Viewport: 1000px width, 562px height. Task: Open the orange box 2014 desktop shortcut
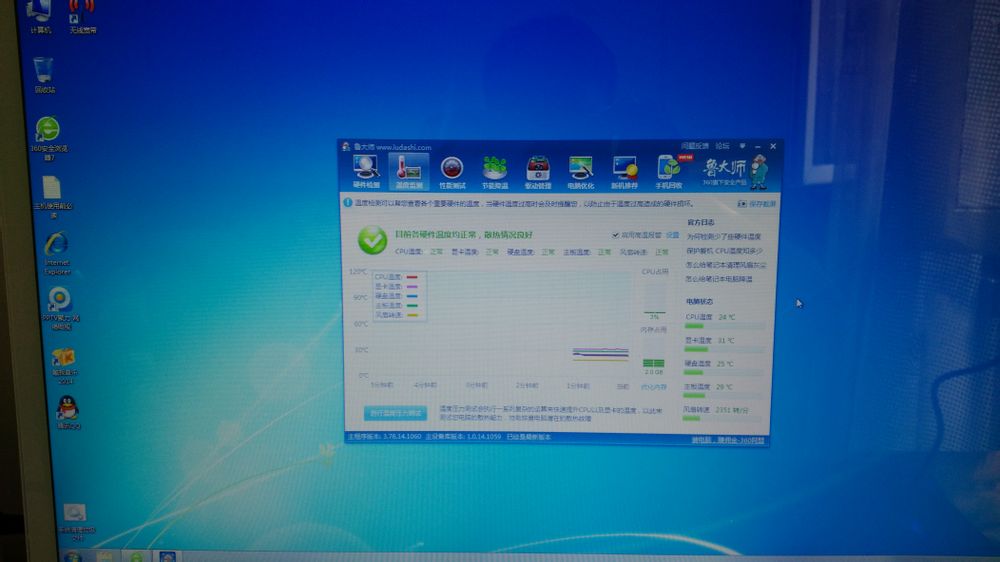[64, 366]
